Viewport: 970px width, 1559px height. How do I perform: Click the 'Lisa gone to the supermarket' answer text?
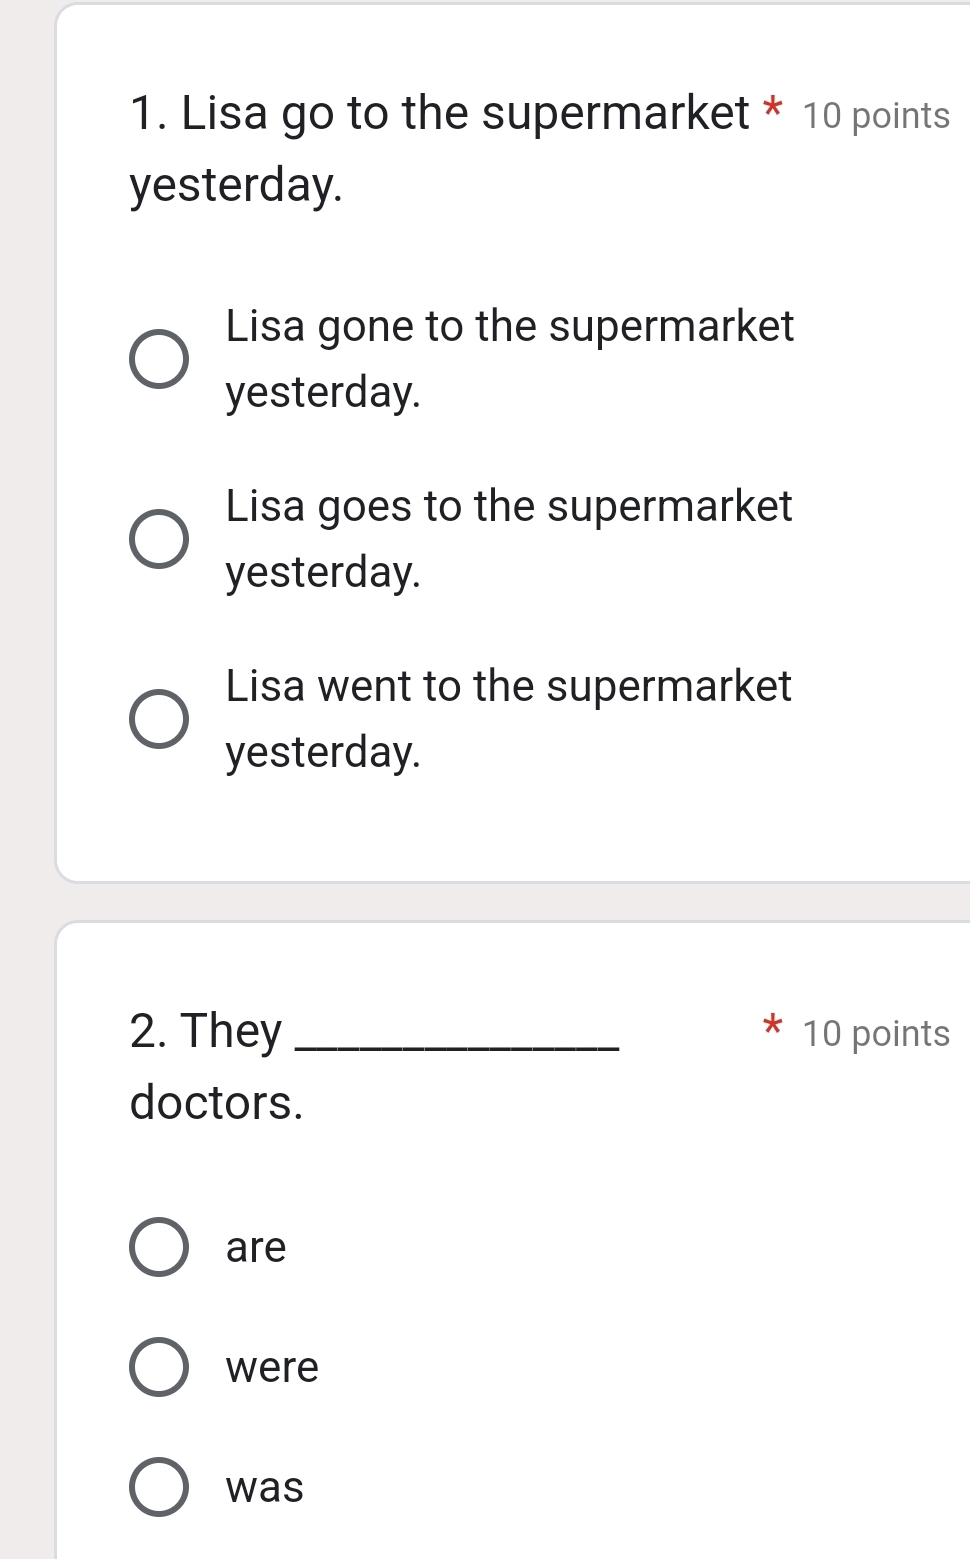pyautogui.click(x=509, y=358)
